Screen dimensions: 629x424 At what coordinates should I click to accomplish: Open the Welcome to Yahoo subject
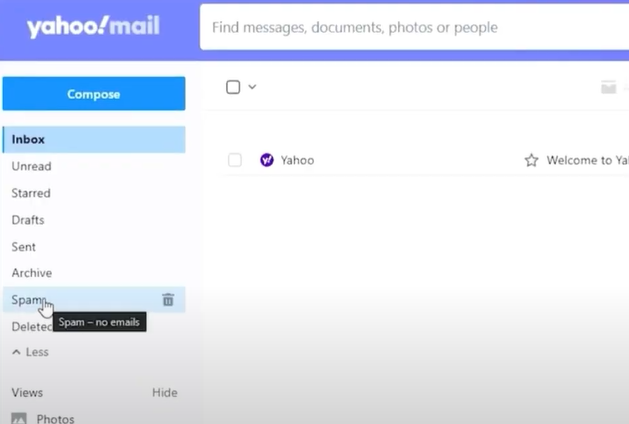coord(588,160)
